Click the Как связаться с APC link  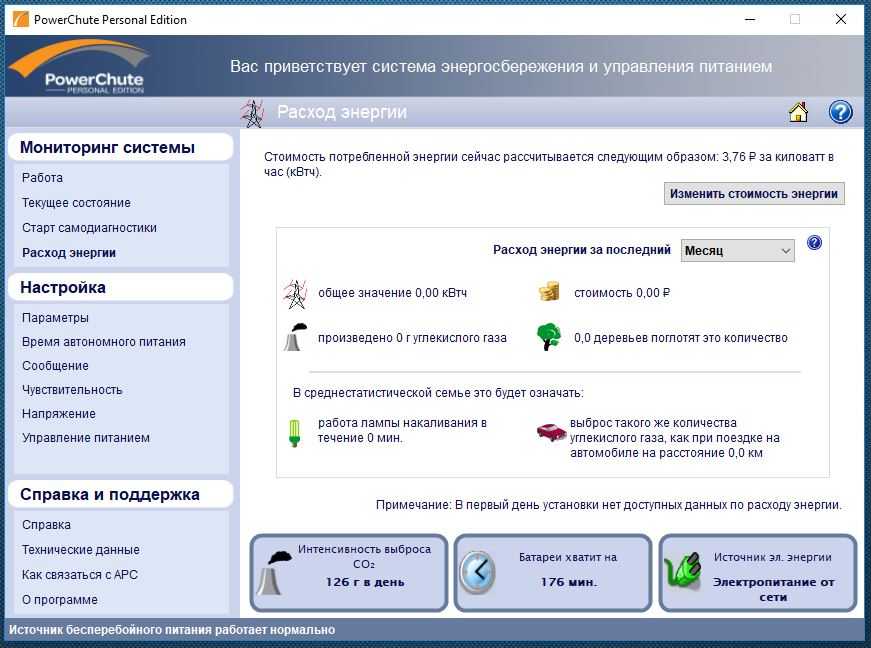coord(81,575)
